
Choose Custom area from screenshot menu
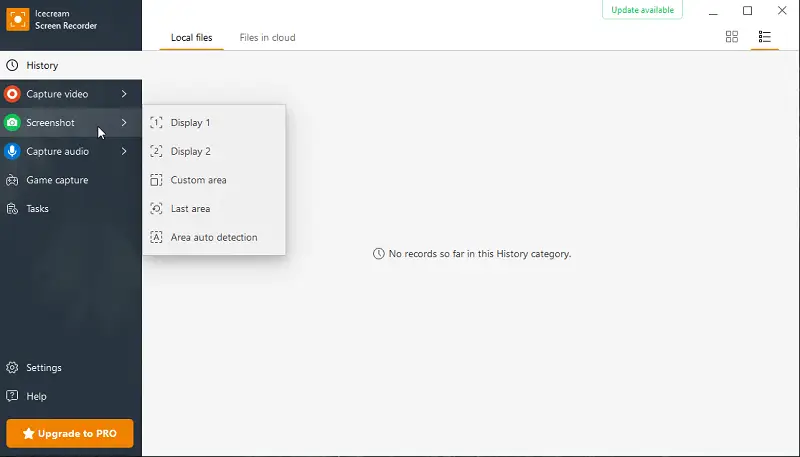[x=198, y=181]
